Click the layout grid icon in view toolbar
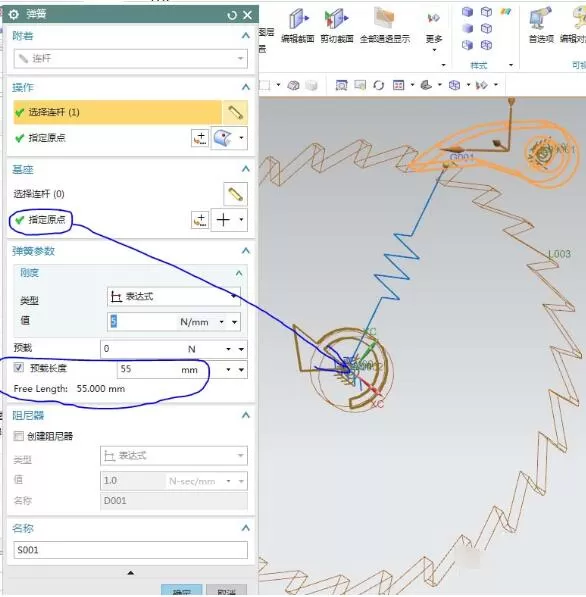Screen dimensions: 586x597 pos(398,85)
